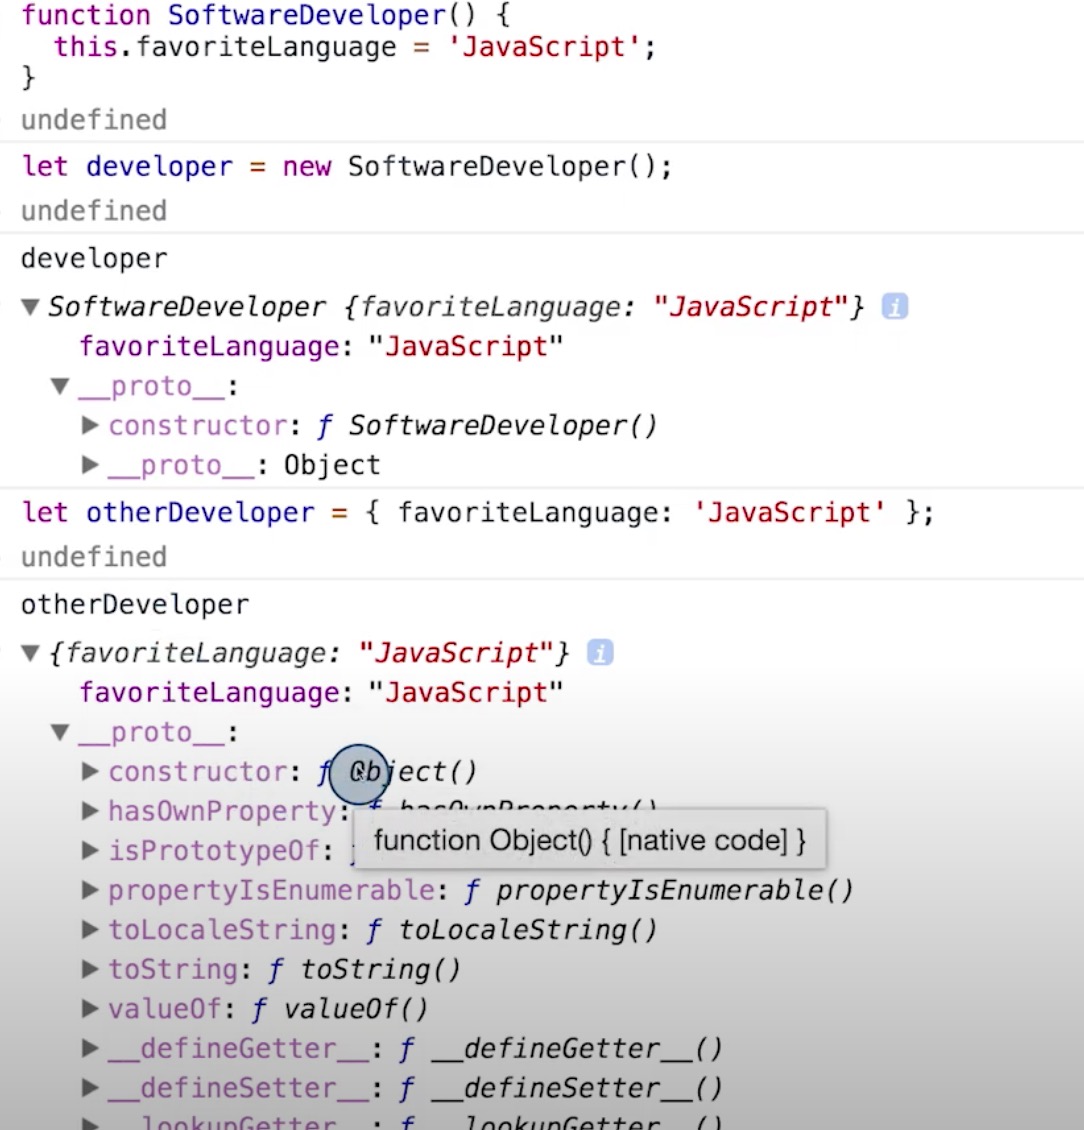
Task: Click 'let developer = new SoftwareDeveloper();' line
Action: [x=347, y=167]
